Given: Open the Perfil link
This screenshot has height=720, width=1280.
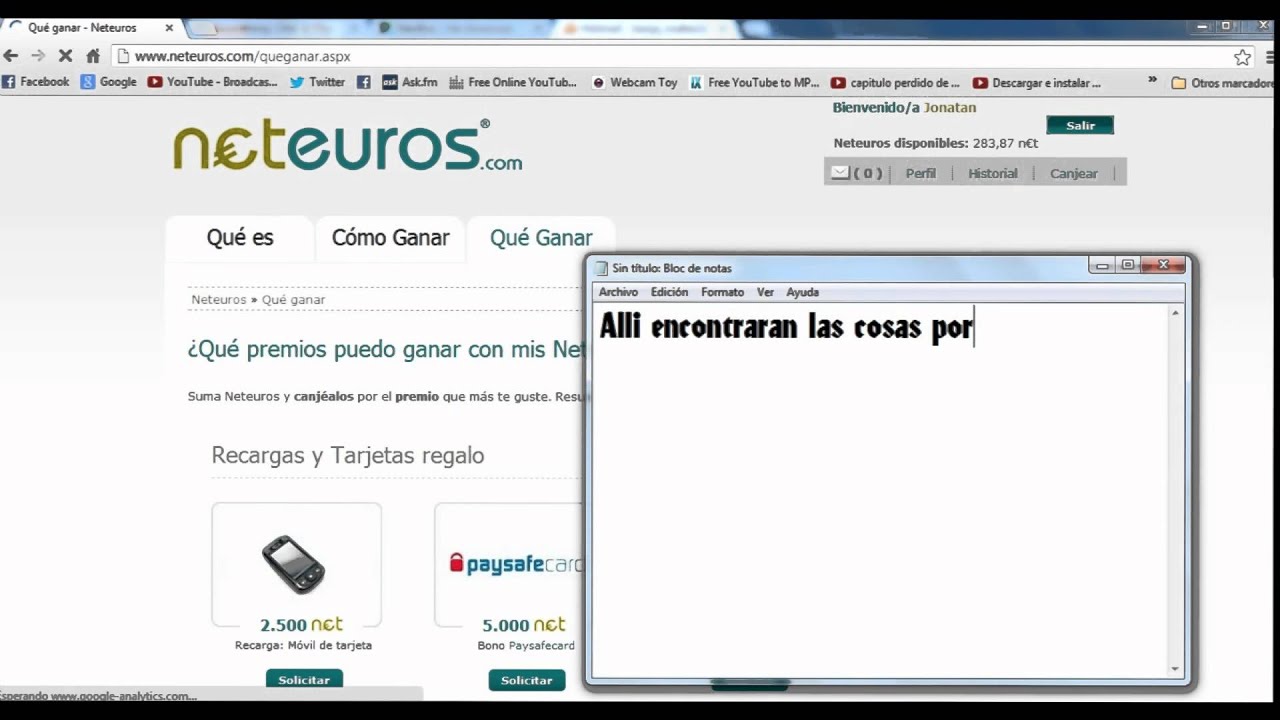Looking at the screenshot, I should (920, 173).
